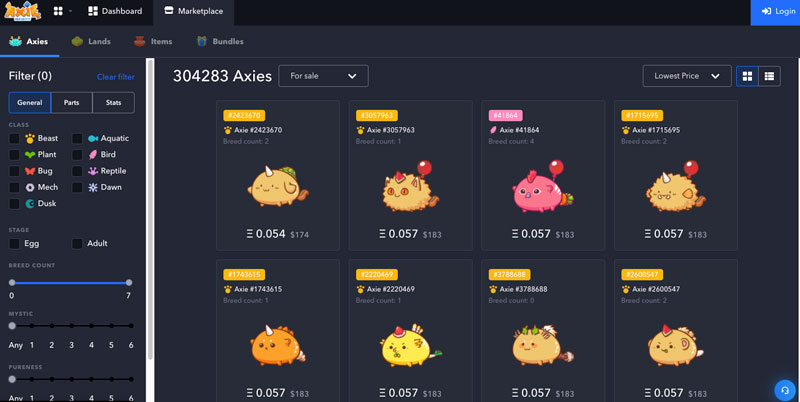This screenshot has width=800, height=402.
Task: Open the For sale dropdown
Action: (x=323, y=76)
